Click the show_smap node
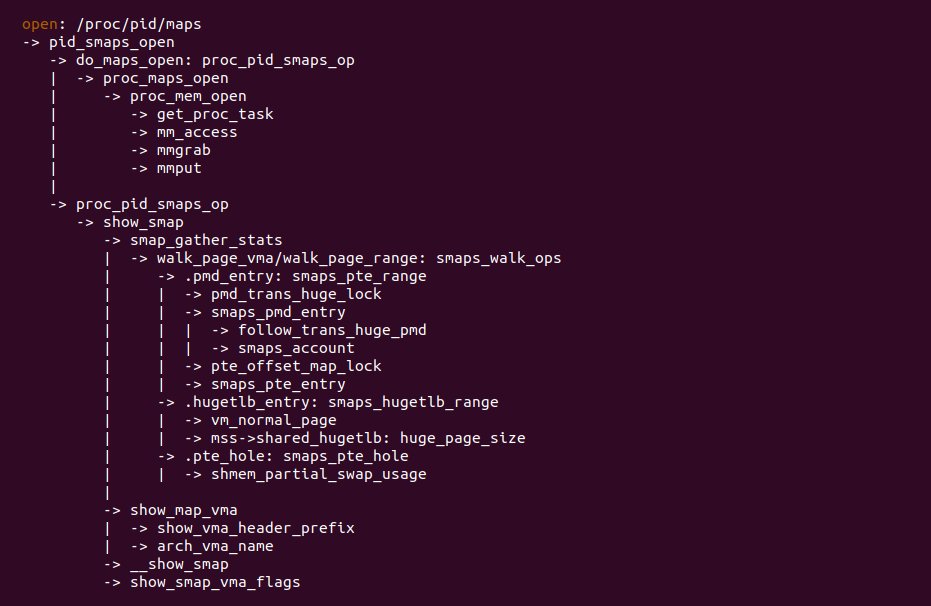 point(143,222)
